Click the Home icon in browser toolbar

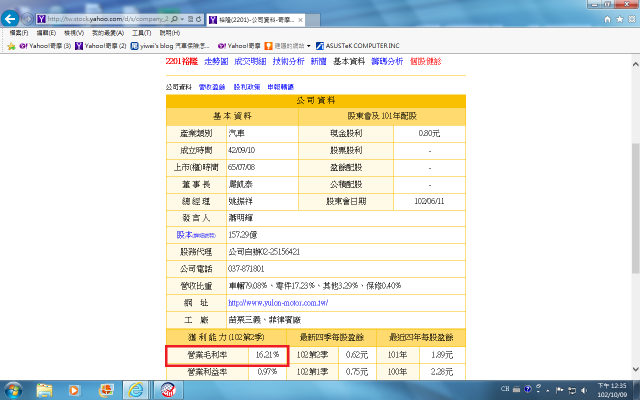pyautogui.click(x=607, y=19)
